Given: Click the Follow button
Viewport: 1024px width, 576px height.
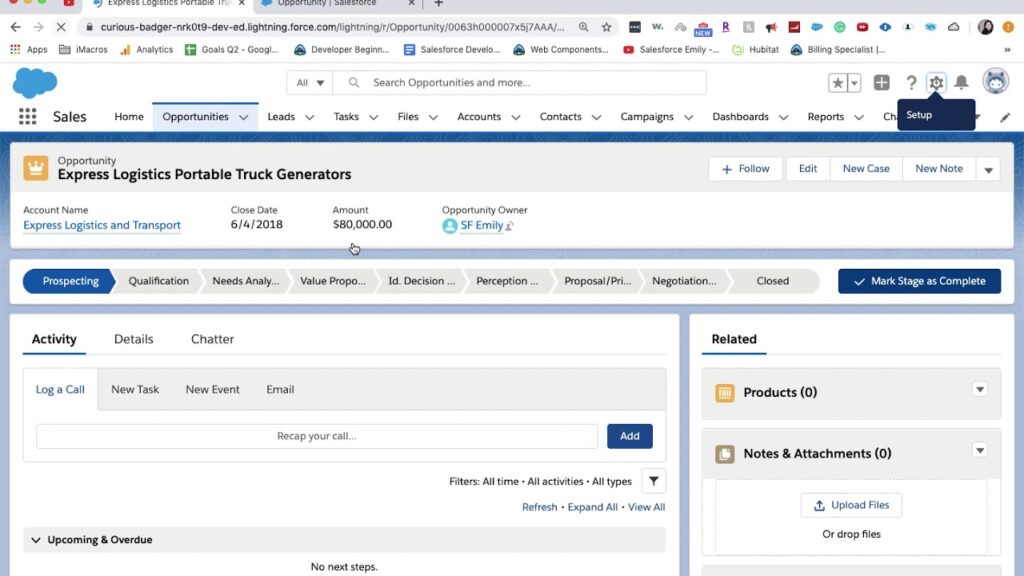Looking at the screenshot, I should point(745,169).
